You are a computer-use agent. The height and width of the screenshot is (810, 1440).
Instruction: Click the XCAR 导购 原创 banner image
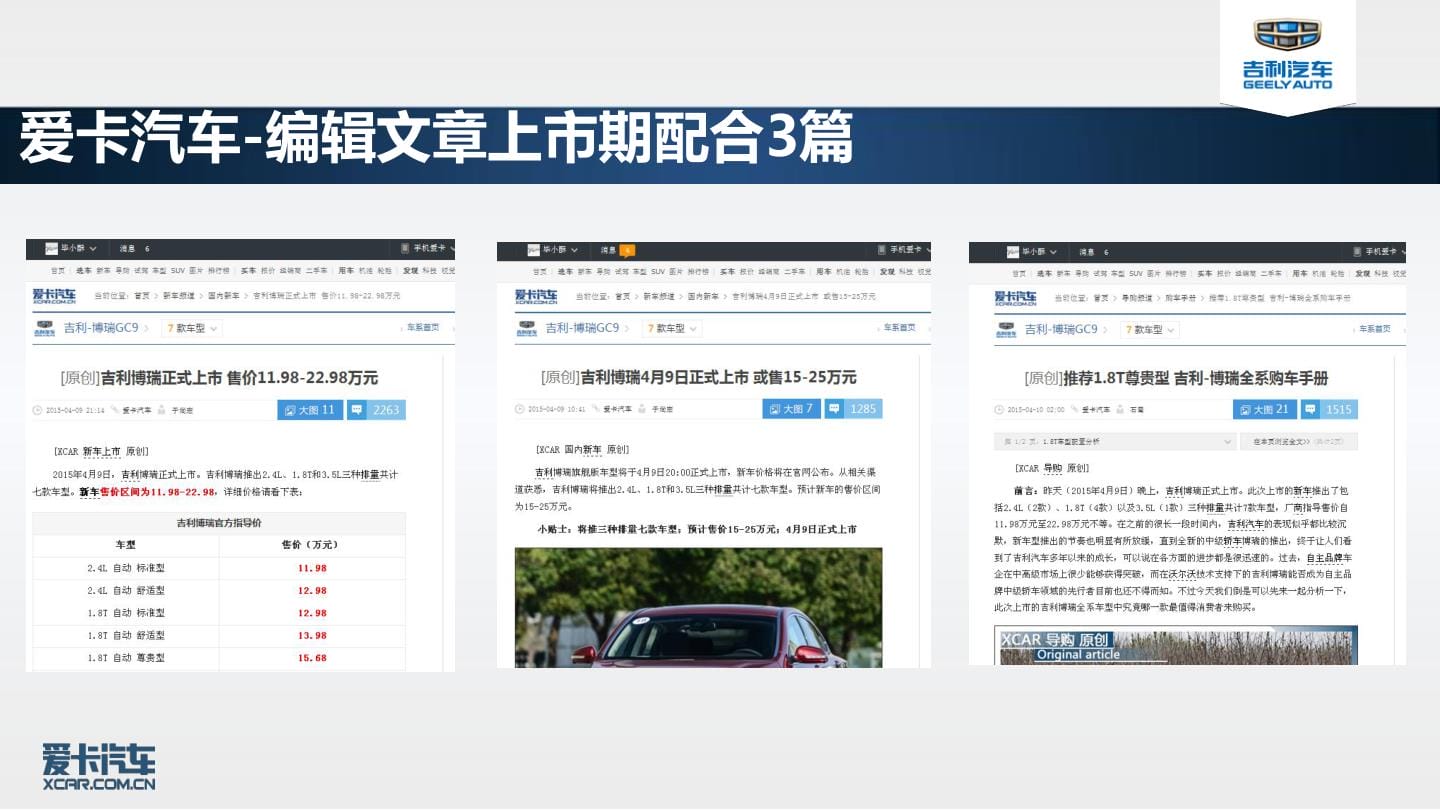(x=1176, y=646)
